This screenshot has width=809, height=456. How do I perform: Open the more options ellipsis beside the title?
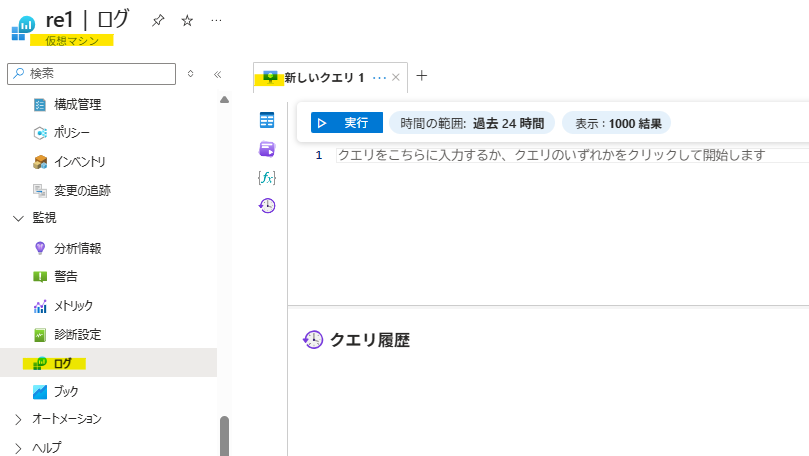point(216,20)
